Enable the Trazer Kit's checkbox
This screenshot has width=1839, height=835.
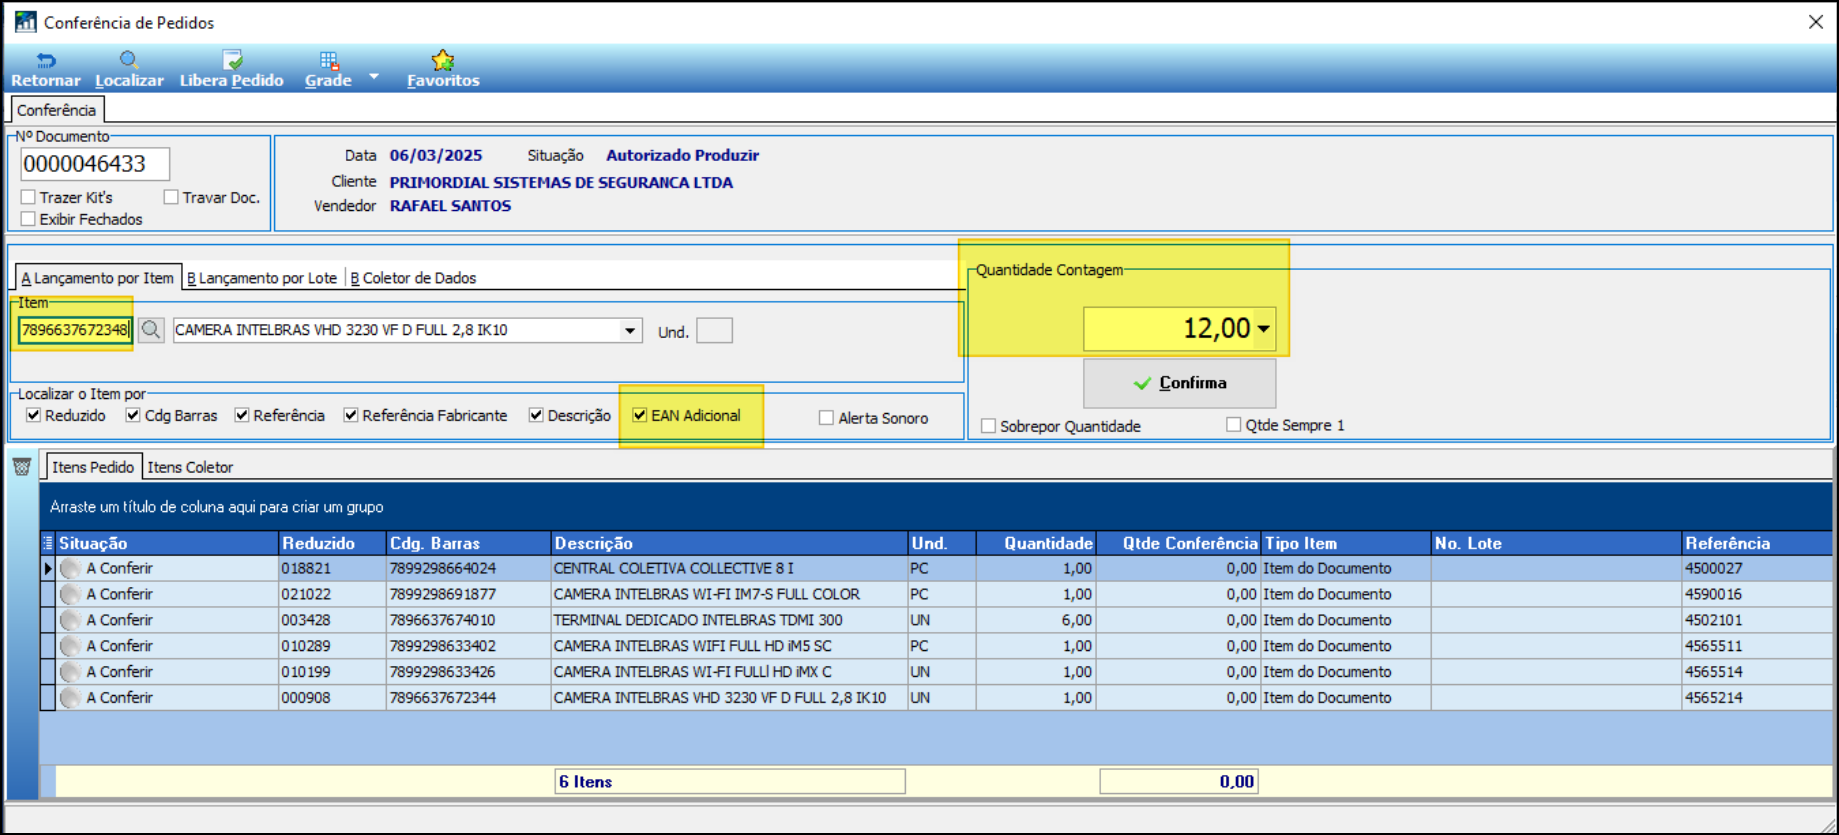tap(28, 197)
